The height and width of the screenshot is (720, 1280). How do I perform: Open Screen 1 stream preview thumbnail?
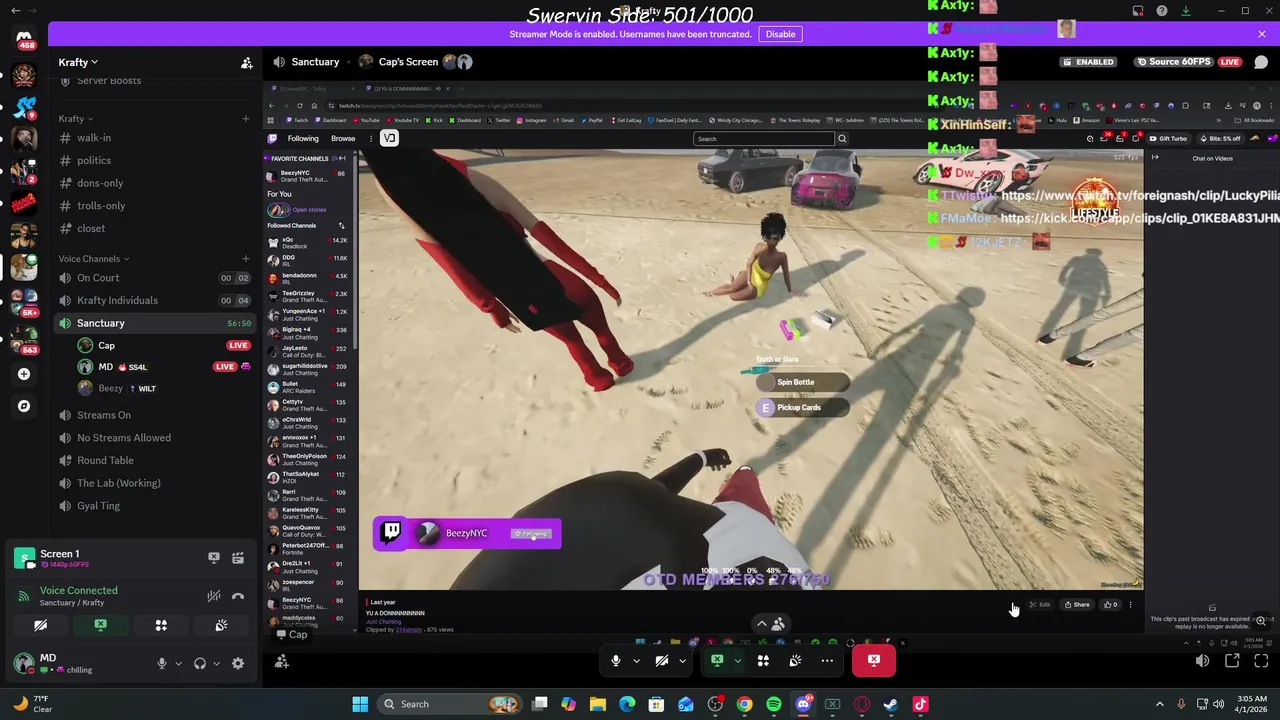pos(24,558)
